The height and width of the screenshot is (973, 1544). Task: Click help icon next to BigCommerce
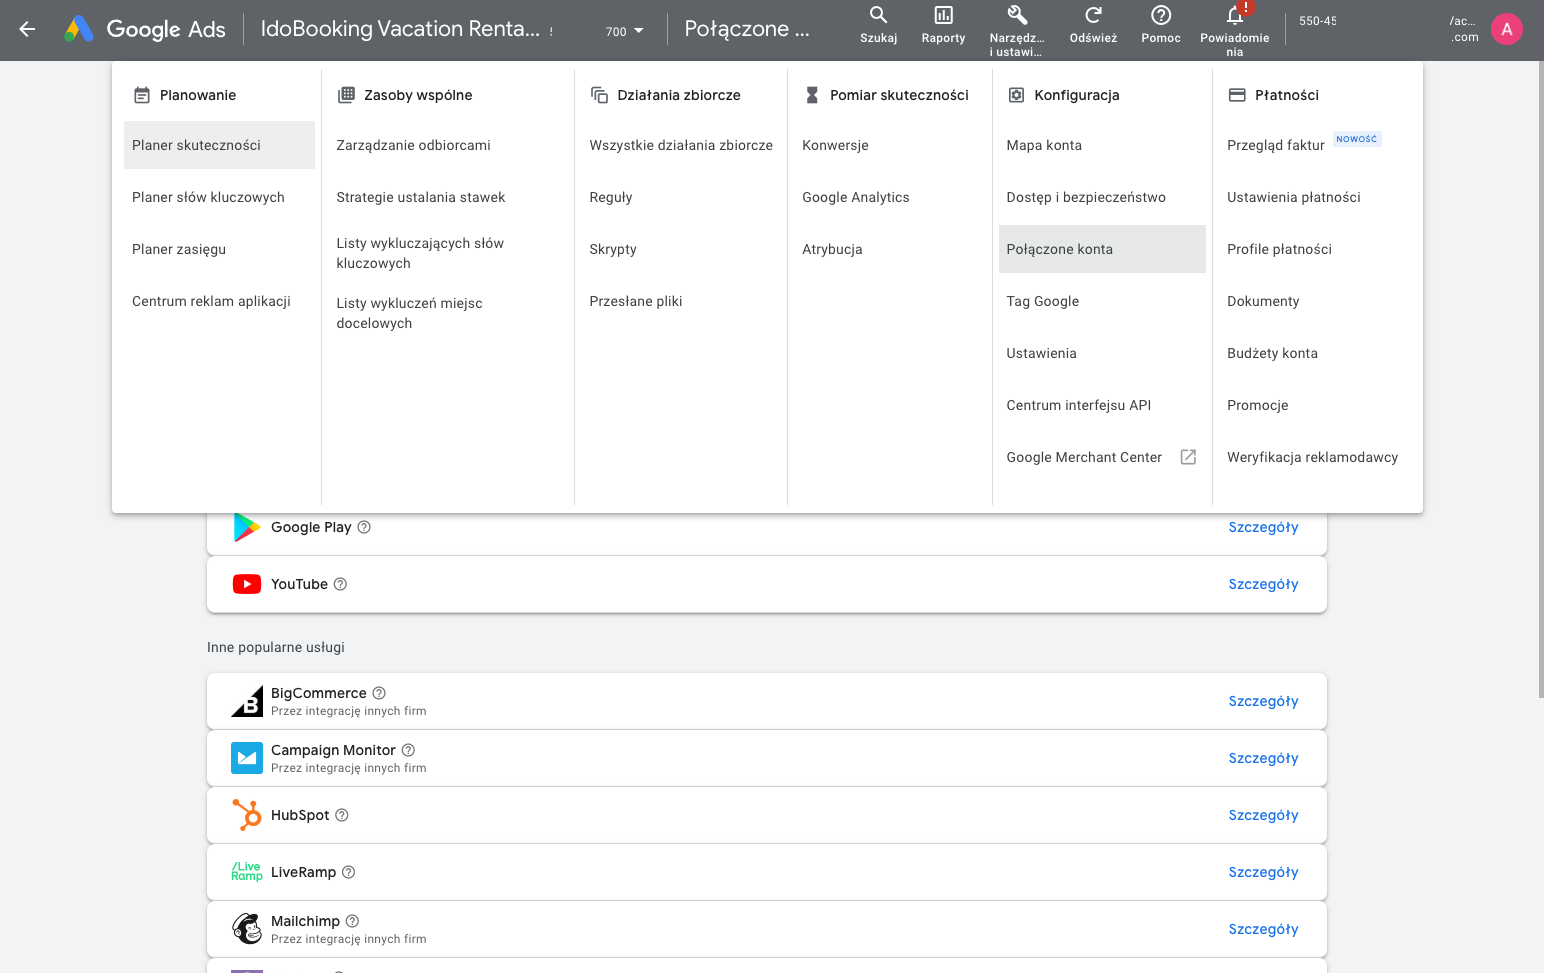pos(379,693)
